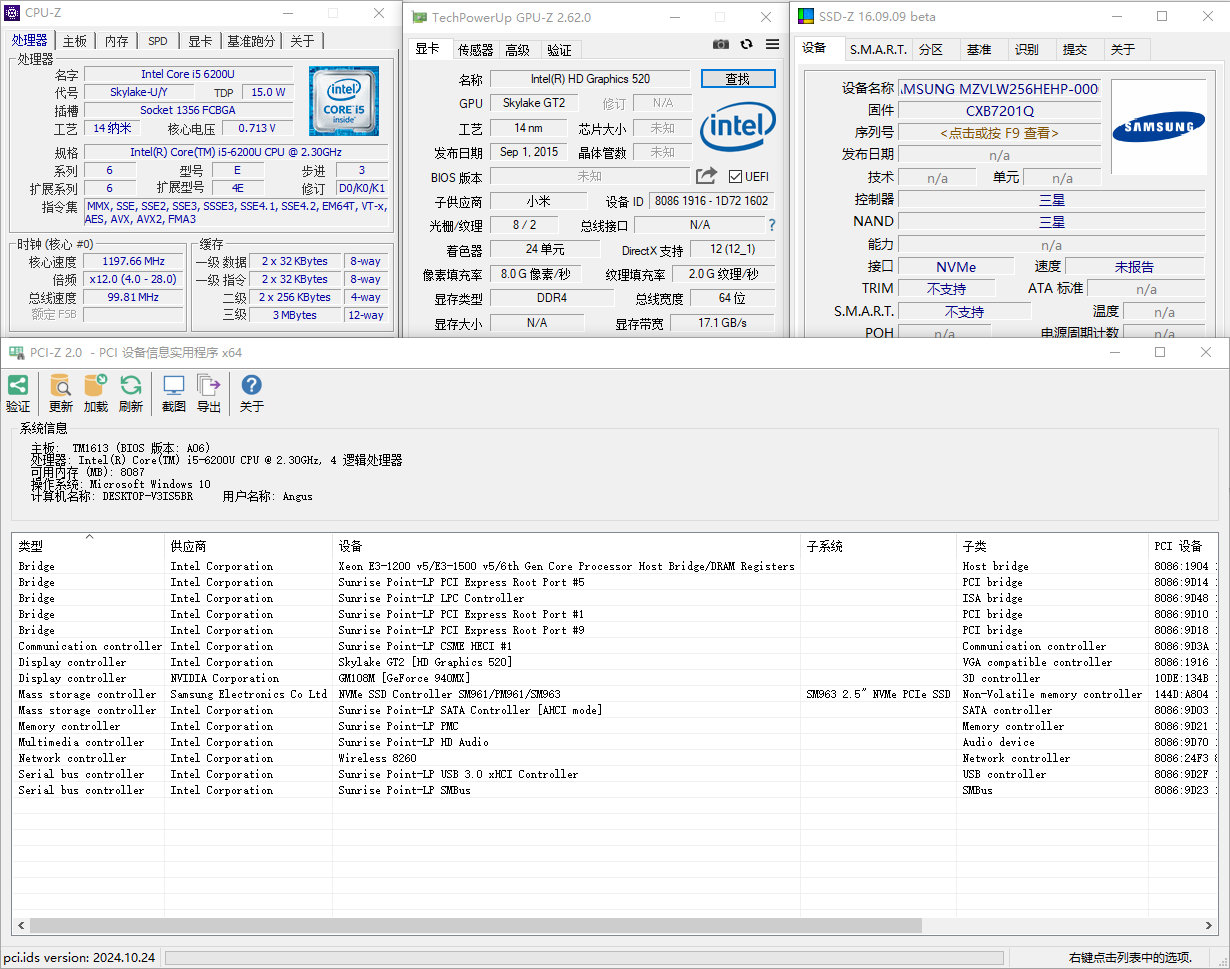Open the 验证 tab in GPU-Z
This screenshot has width=1230, height=969.
[x=560, y=50]
